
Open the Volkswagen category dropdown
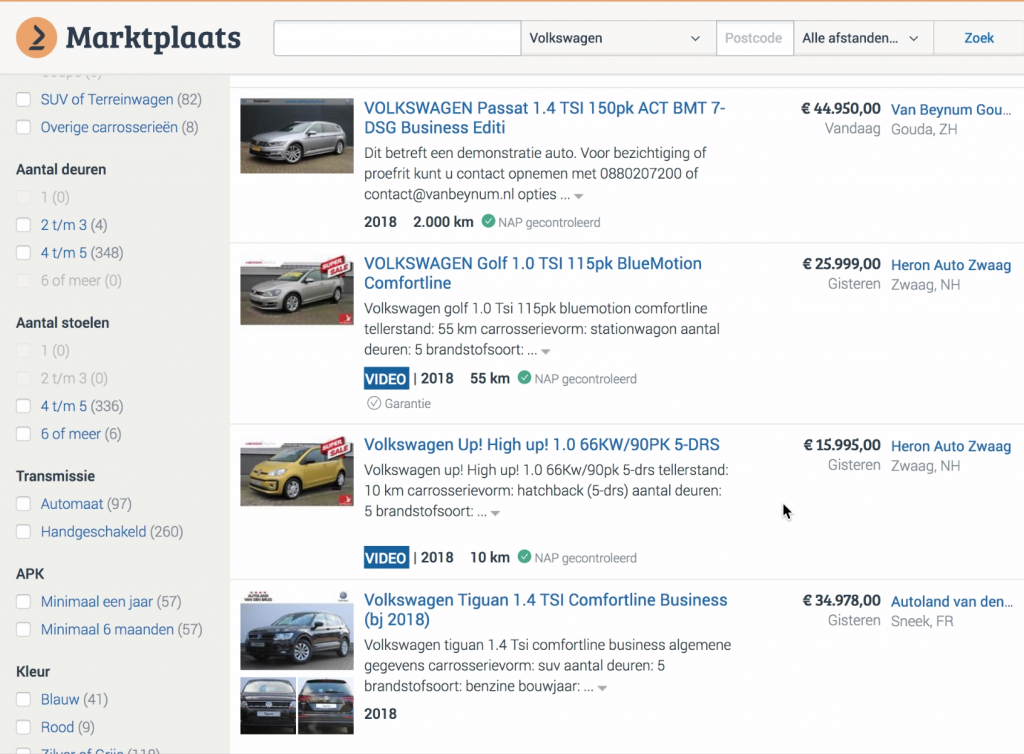(x=617, y=38)
